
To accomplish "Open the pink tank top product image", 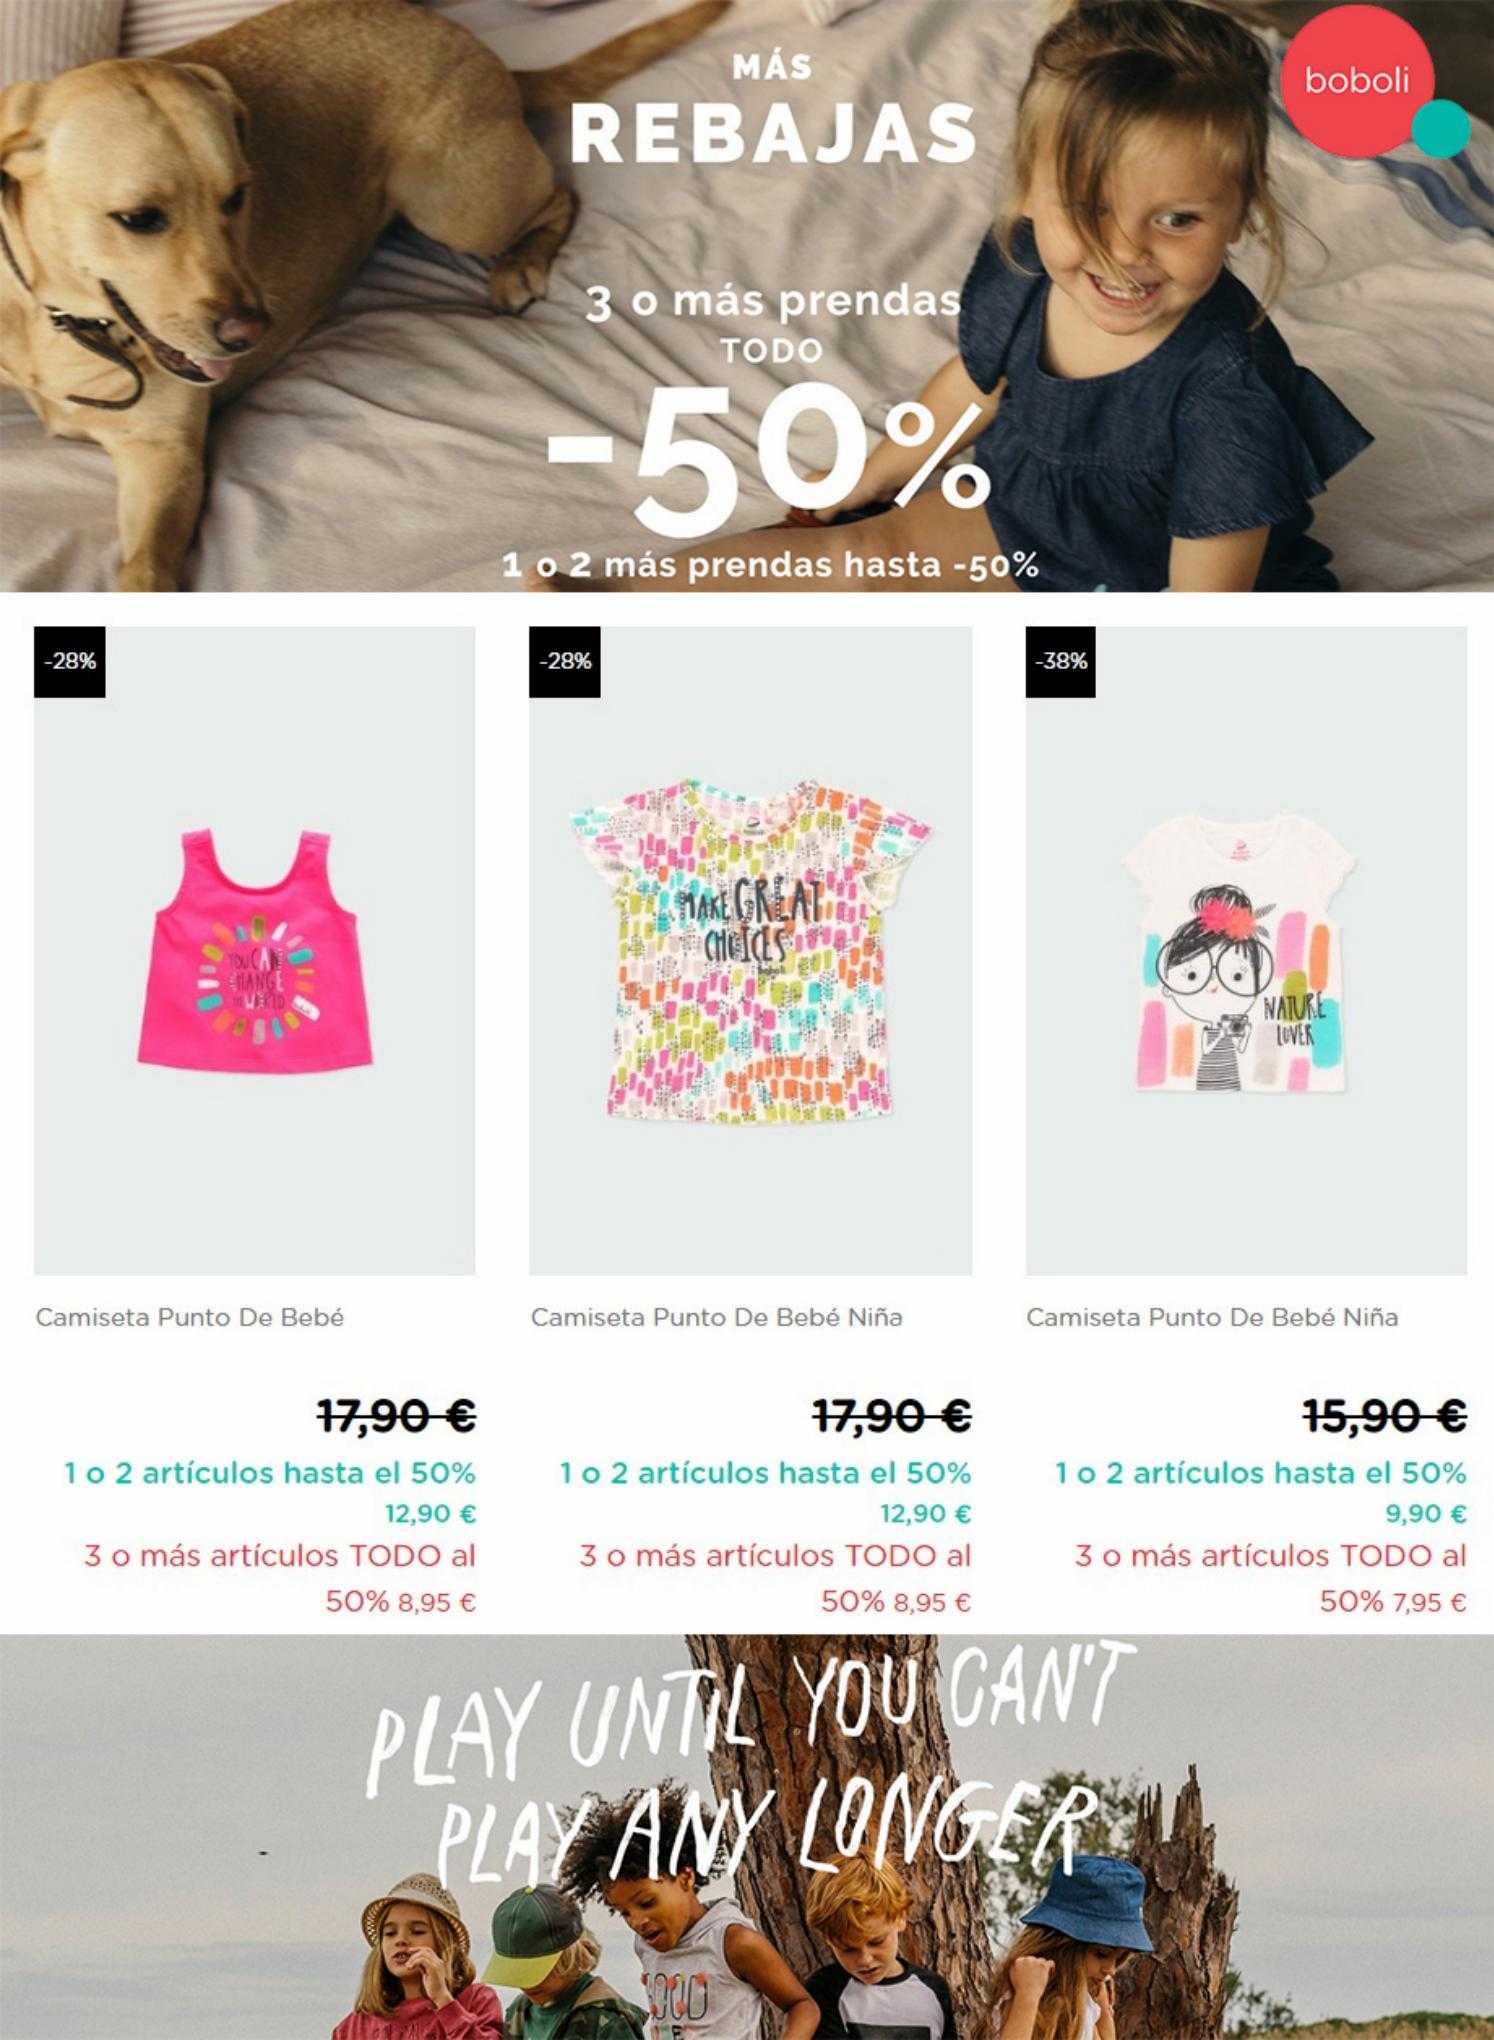I will pyautogui.click(x=255, y=950).
